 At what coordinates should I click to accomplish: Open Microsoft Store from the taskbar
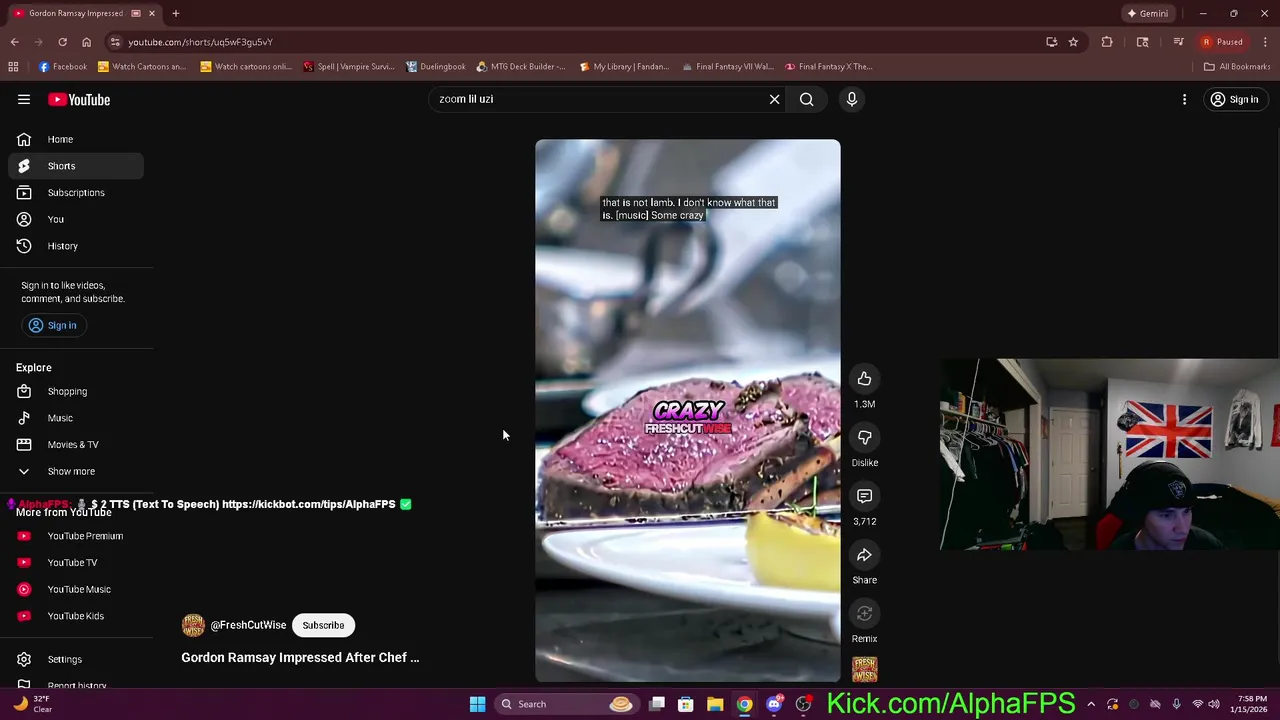click(686, 704)
